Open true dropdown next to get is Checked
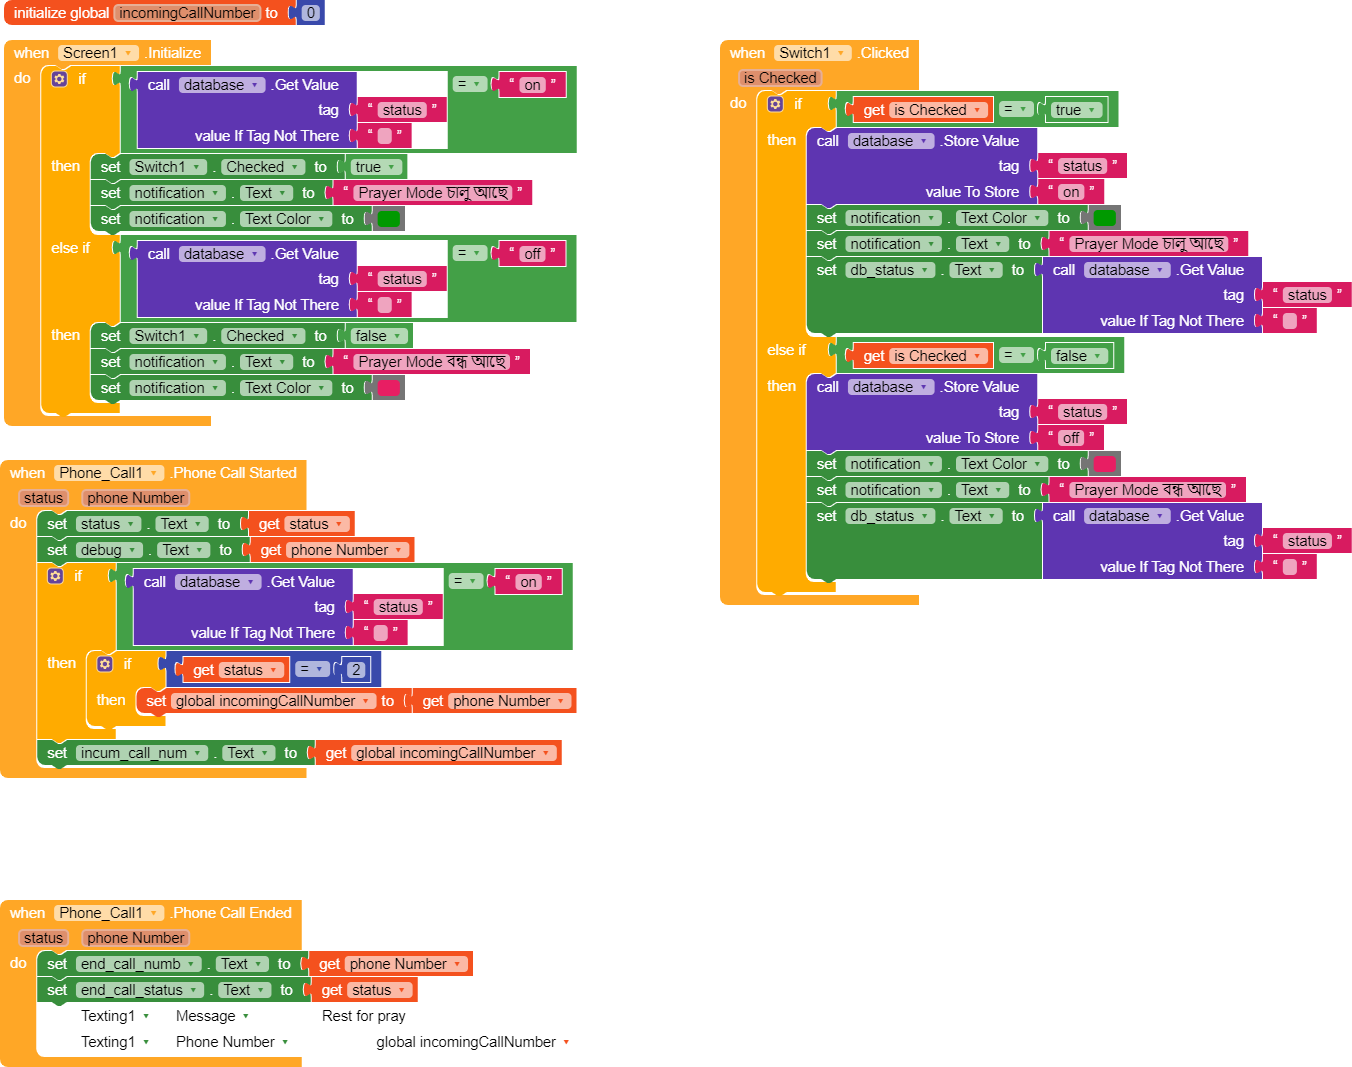The height and width of the screenshot is (1067, 1352). 1076,110
